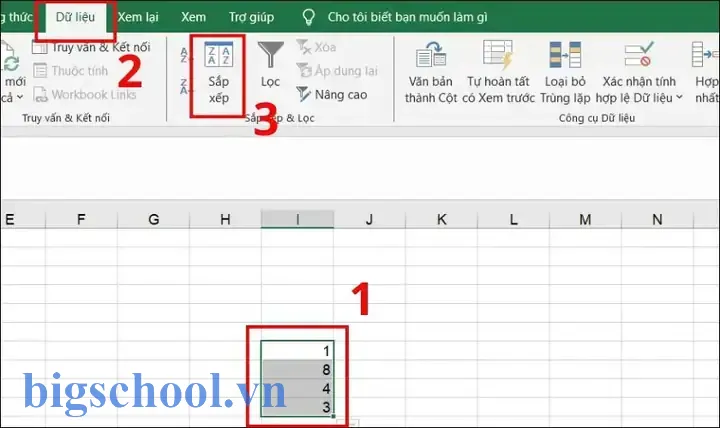The height and width of the screenshot is (428, 720).
Task: Click Tự hoàn tất có Xem trước
Action: pos(498,73)
